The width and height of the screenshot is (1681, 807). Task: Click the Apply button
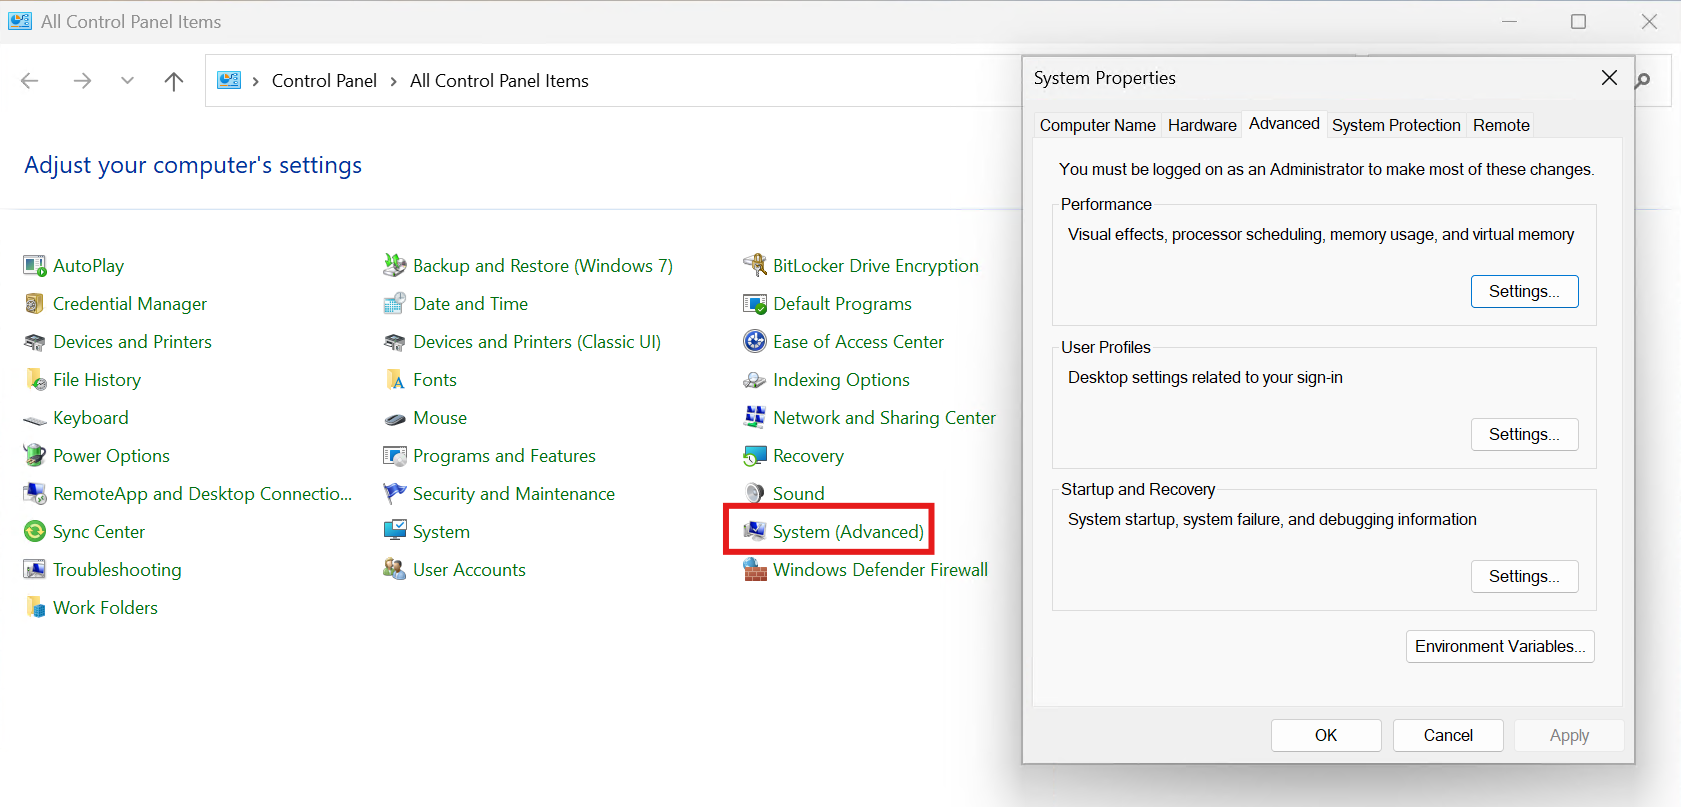tap(1569, 735)
